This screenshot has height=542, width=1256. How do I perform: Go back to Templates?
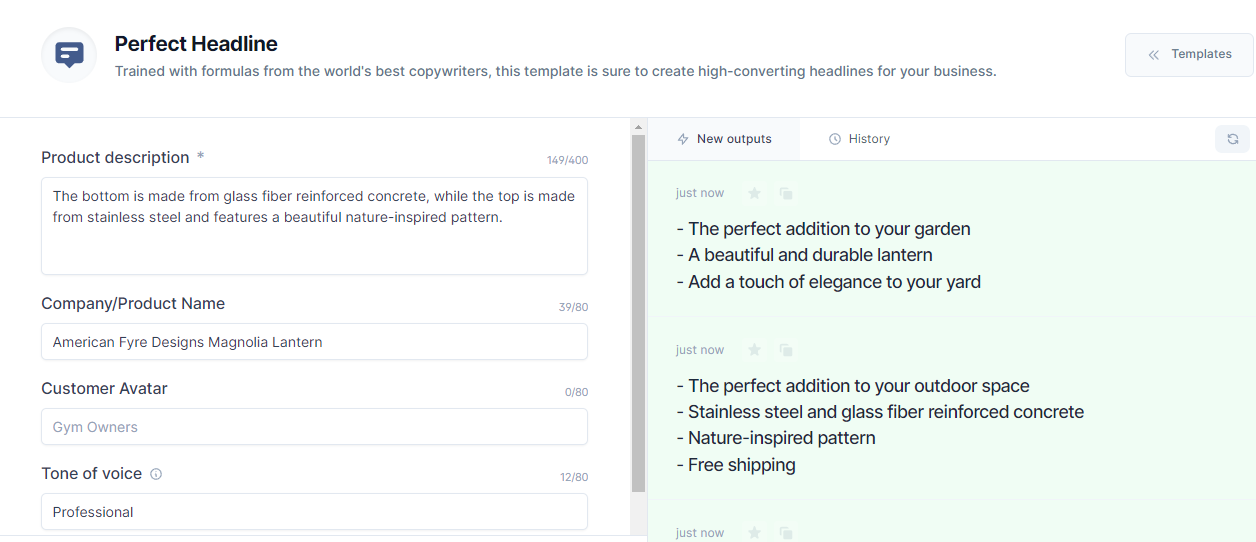tap(1189, 55)
